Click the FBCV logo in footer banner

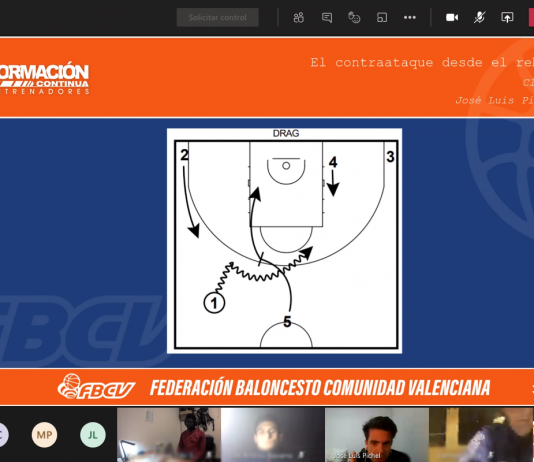pos(96,387)
